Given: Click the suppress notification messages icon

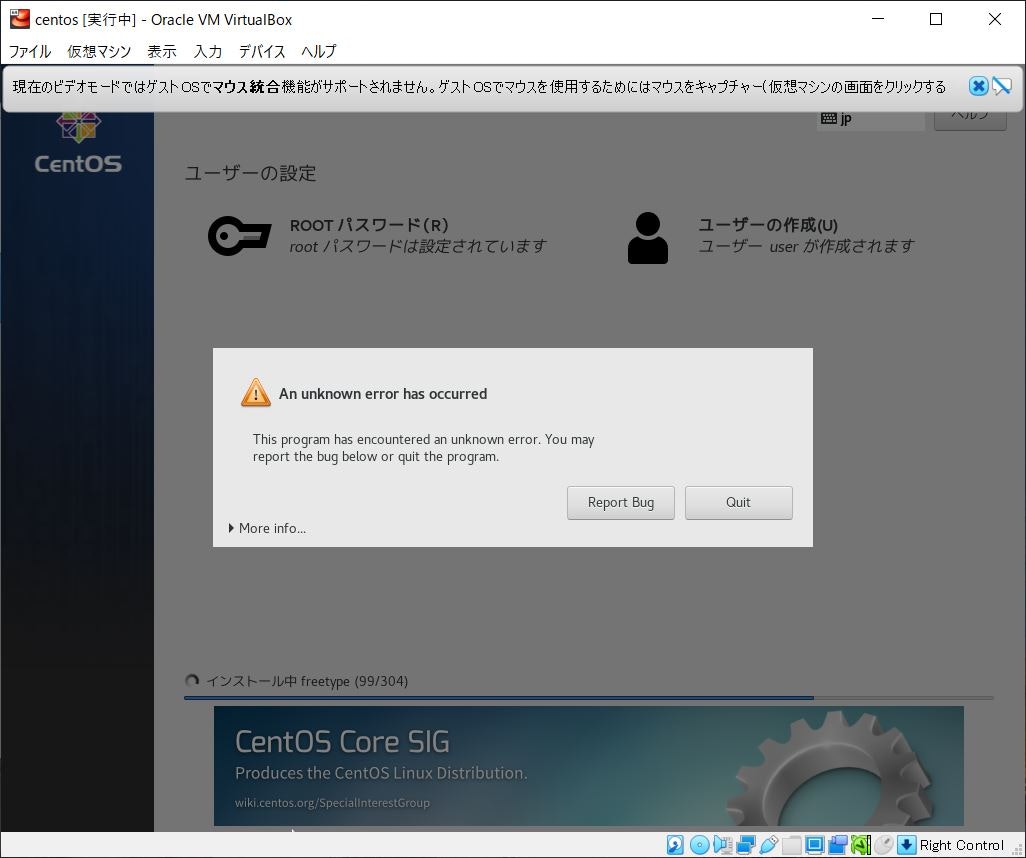Looking at the screenshot, I should (1002, 86).
